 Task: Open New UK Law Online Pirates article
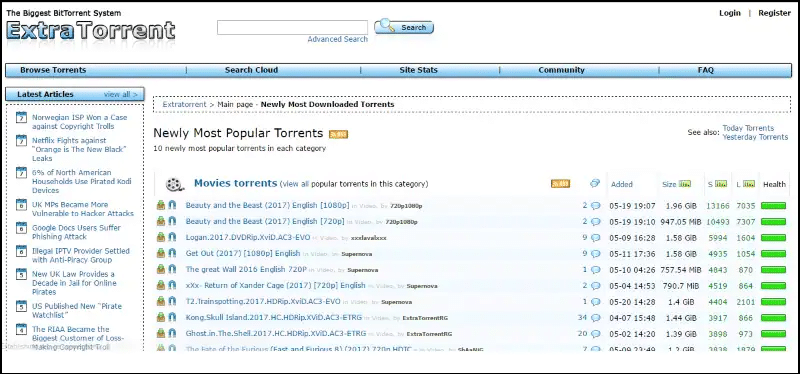pos(74,283)
